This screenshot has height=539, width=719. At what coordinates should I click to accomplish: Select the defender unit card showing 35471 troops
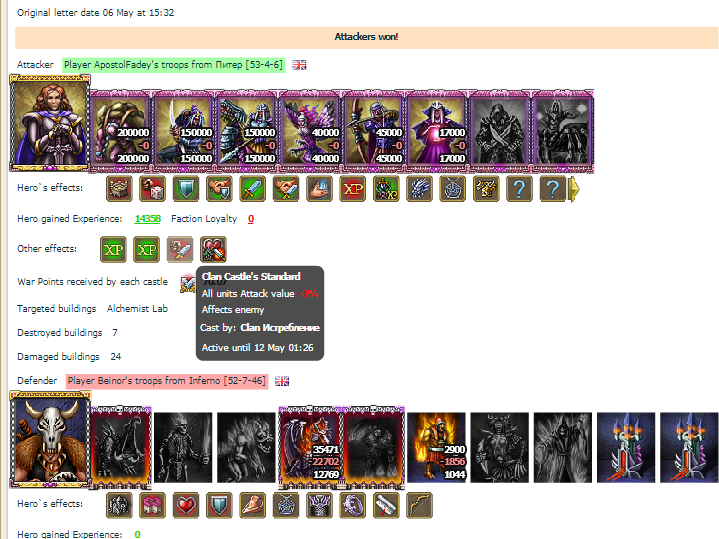click(x=310, y=447)
